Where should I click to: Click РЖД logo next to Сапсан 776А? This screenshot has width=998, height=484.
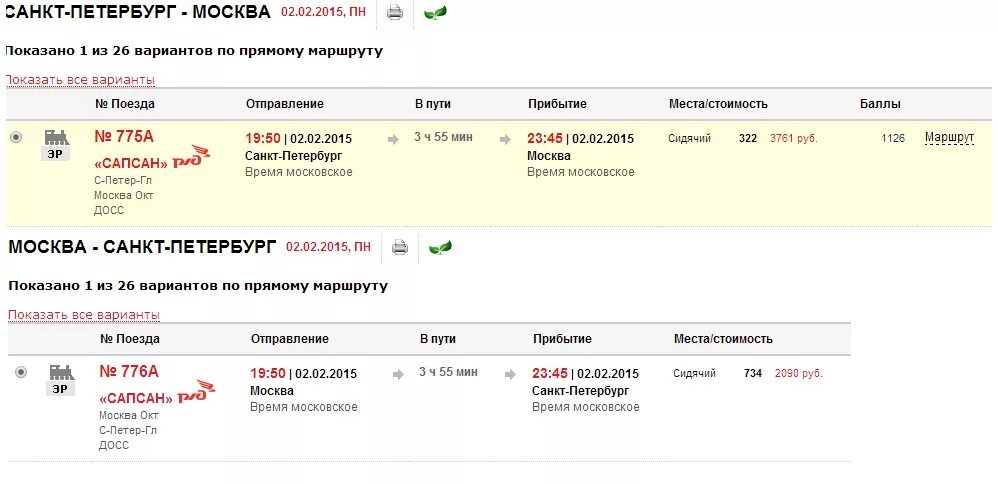click(x=196, y=391)
